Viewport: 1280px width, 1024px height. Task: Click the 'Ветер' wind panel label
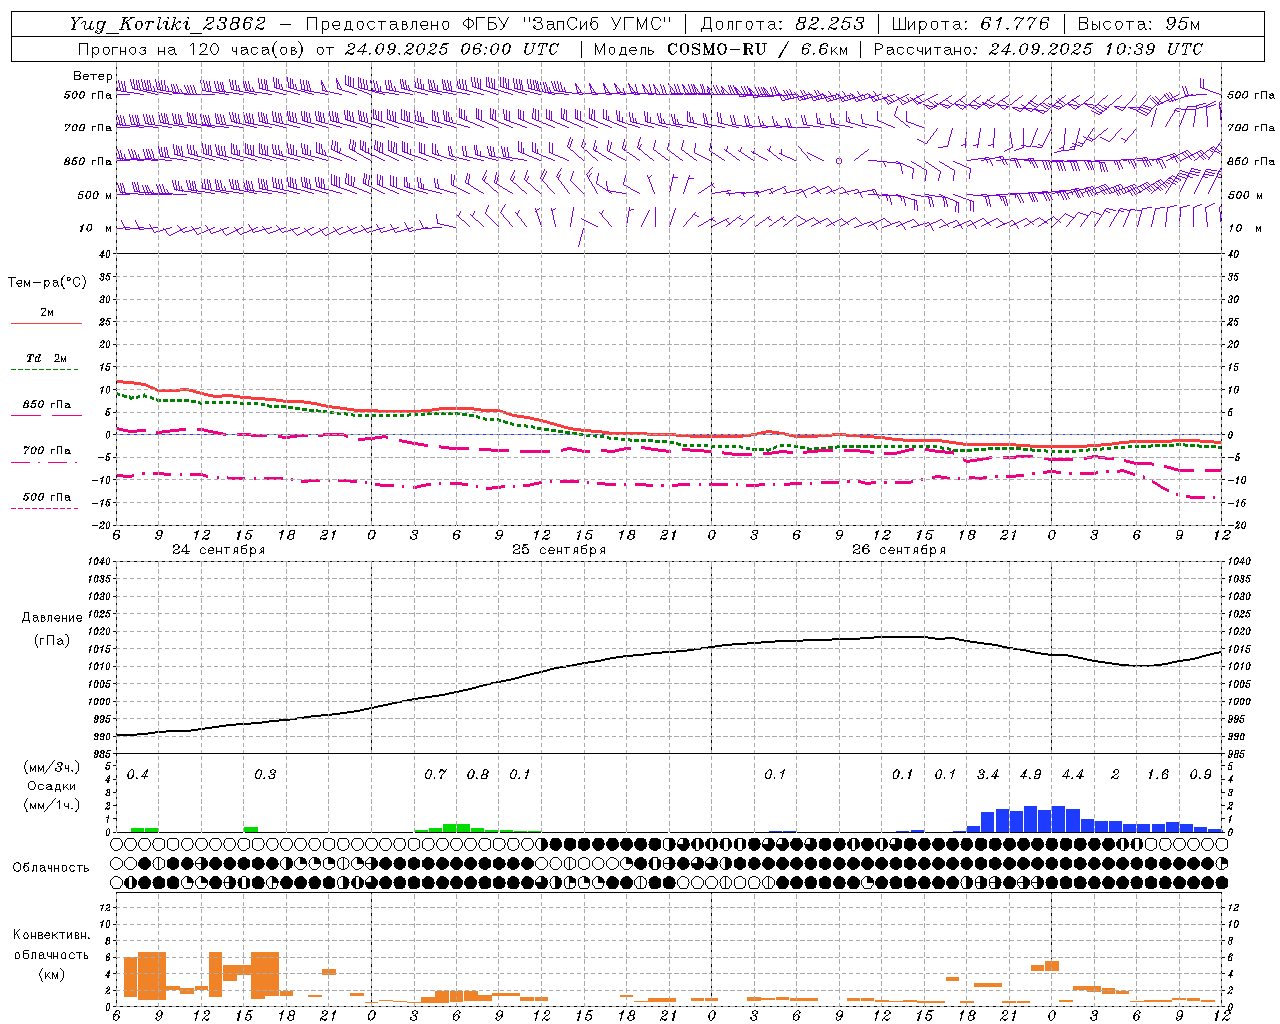coord(93,76)
